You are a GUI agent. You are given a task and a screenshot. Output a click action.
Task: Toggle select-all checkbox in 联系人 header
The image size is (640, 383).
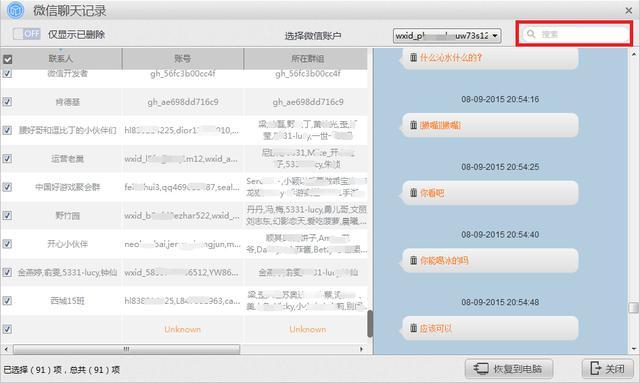point(7,59)
